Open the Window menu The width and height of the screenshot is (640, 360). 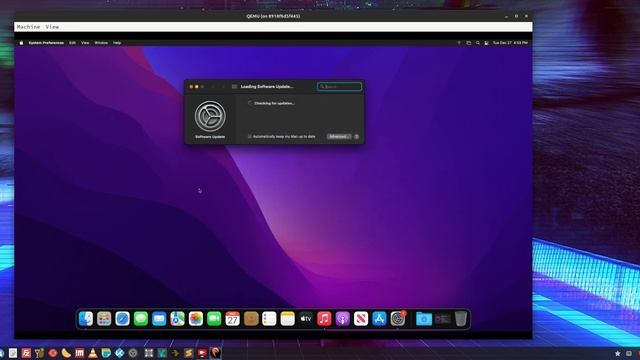101,43
